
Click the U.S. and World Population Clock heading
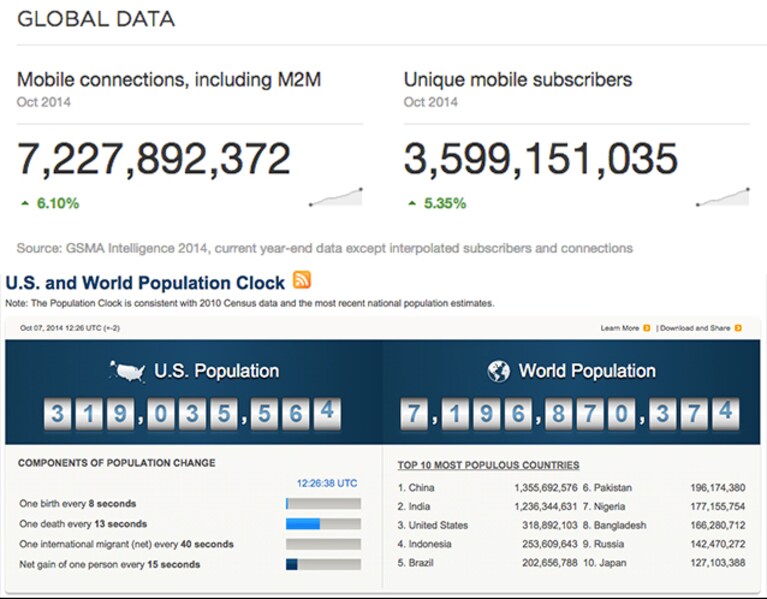(x=145, y=283)
